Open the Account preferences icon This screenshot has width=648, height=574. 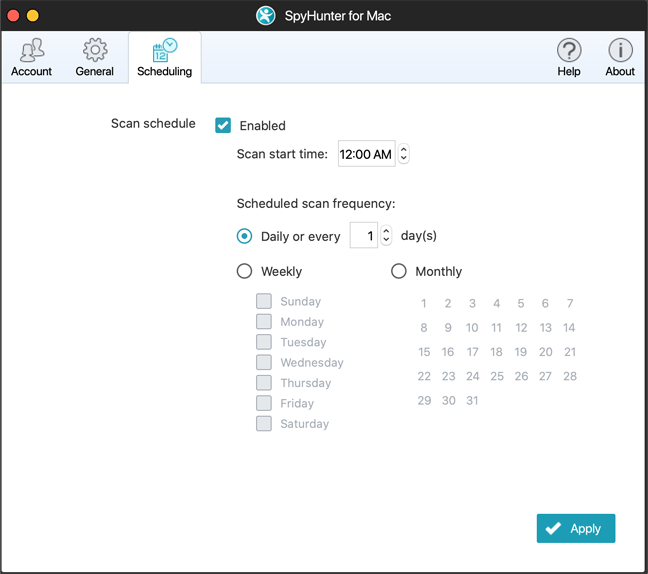(31, 51)
